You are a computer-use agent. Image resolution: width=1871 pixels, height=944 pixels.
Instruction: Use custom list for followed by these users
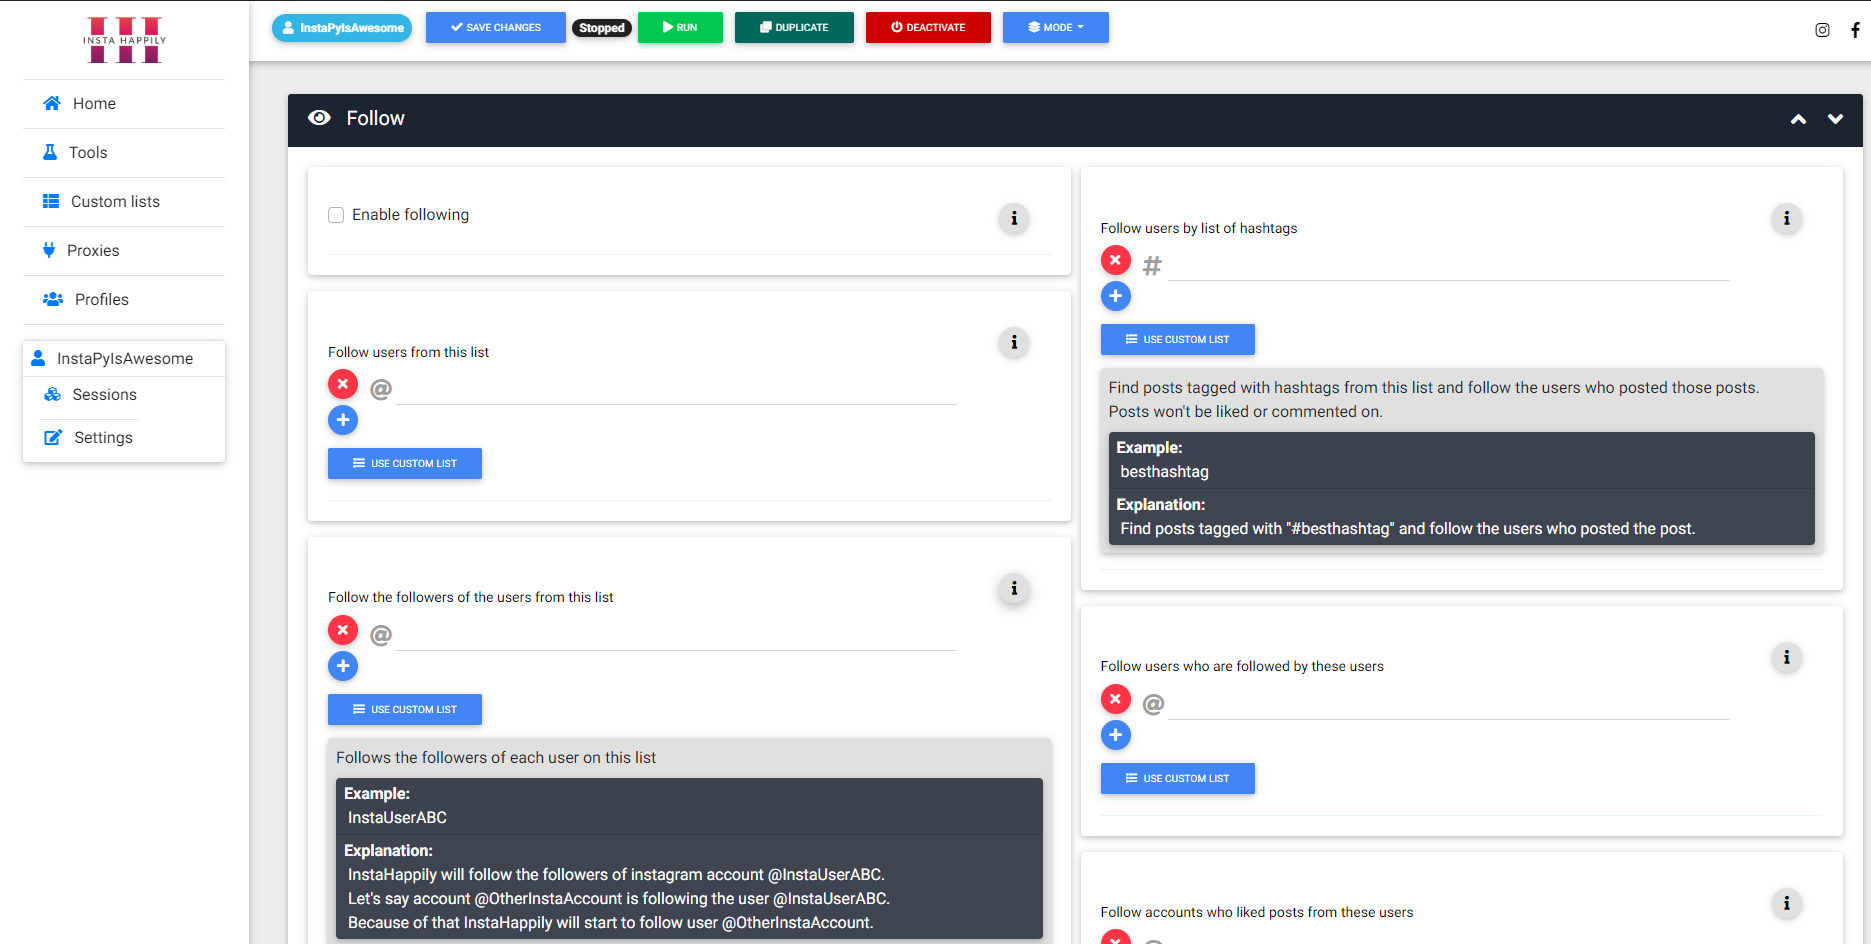click(x=1178, y=779)
